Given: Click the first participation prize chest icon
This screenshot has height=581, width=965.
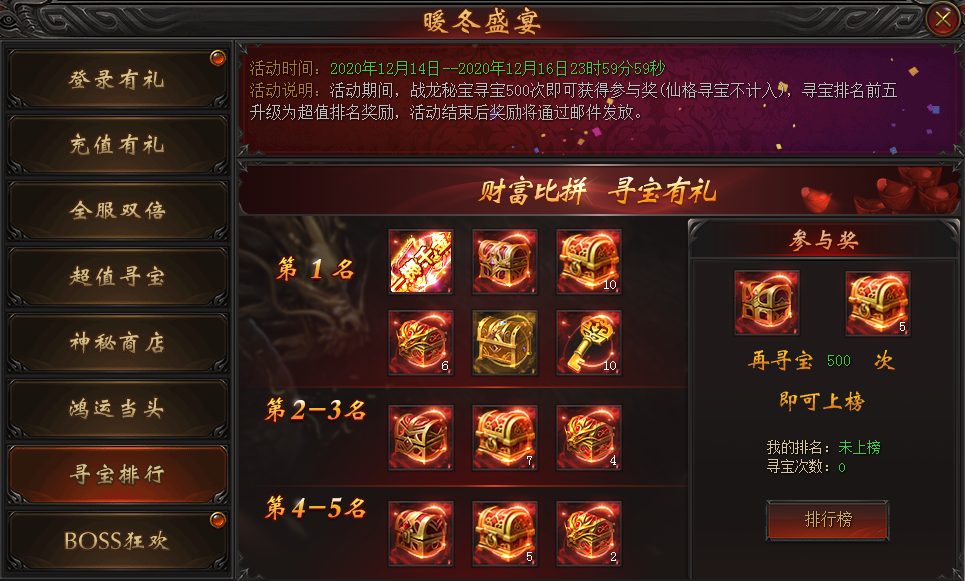Looking at the screenshot, I should tap(767, 303).
